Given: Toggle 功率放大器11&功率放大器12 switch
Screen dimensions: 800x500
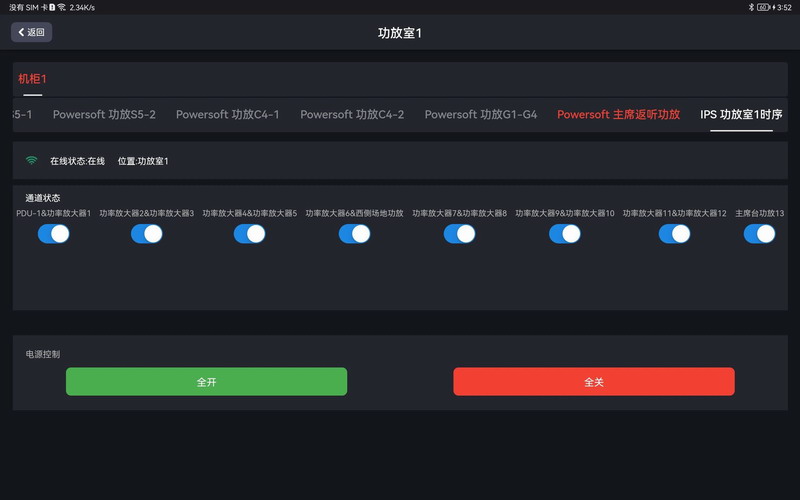Looking at the screenshot, I should 674,234.
